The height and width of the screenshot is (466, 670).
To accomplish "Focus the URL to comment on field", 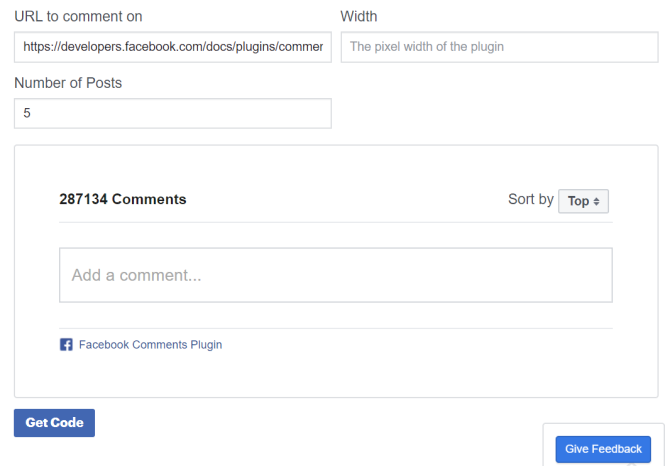I will [172, 47].
